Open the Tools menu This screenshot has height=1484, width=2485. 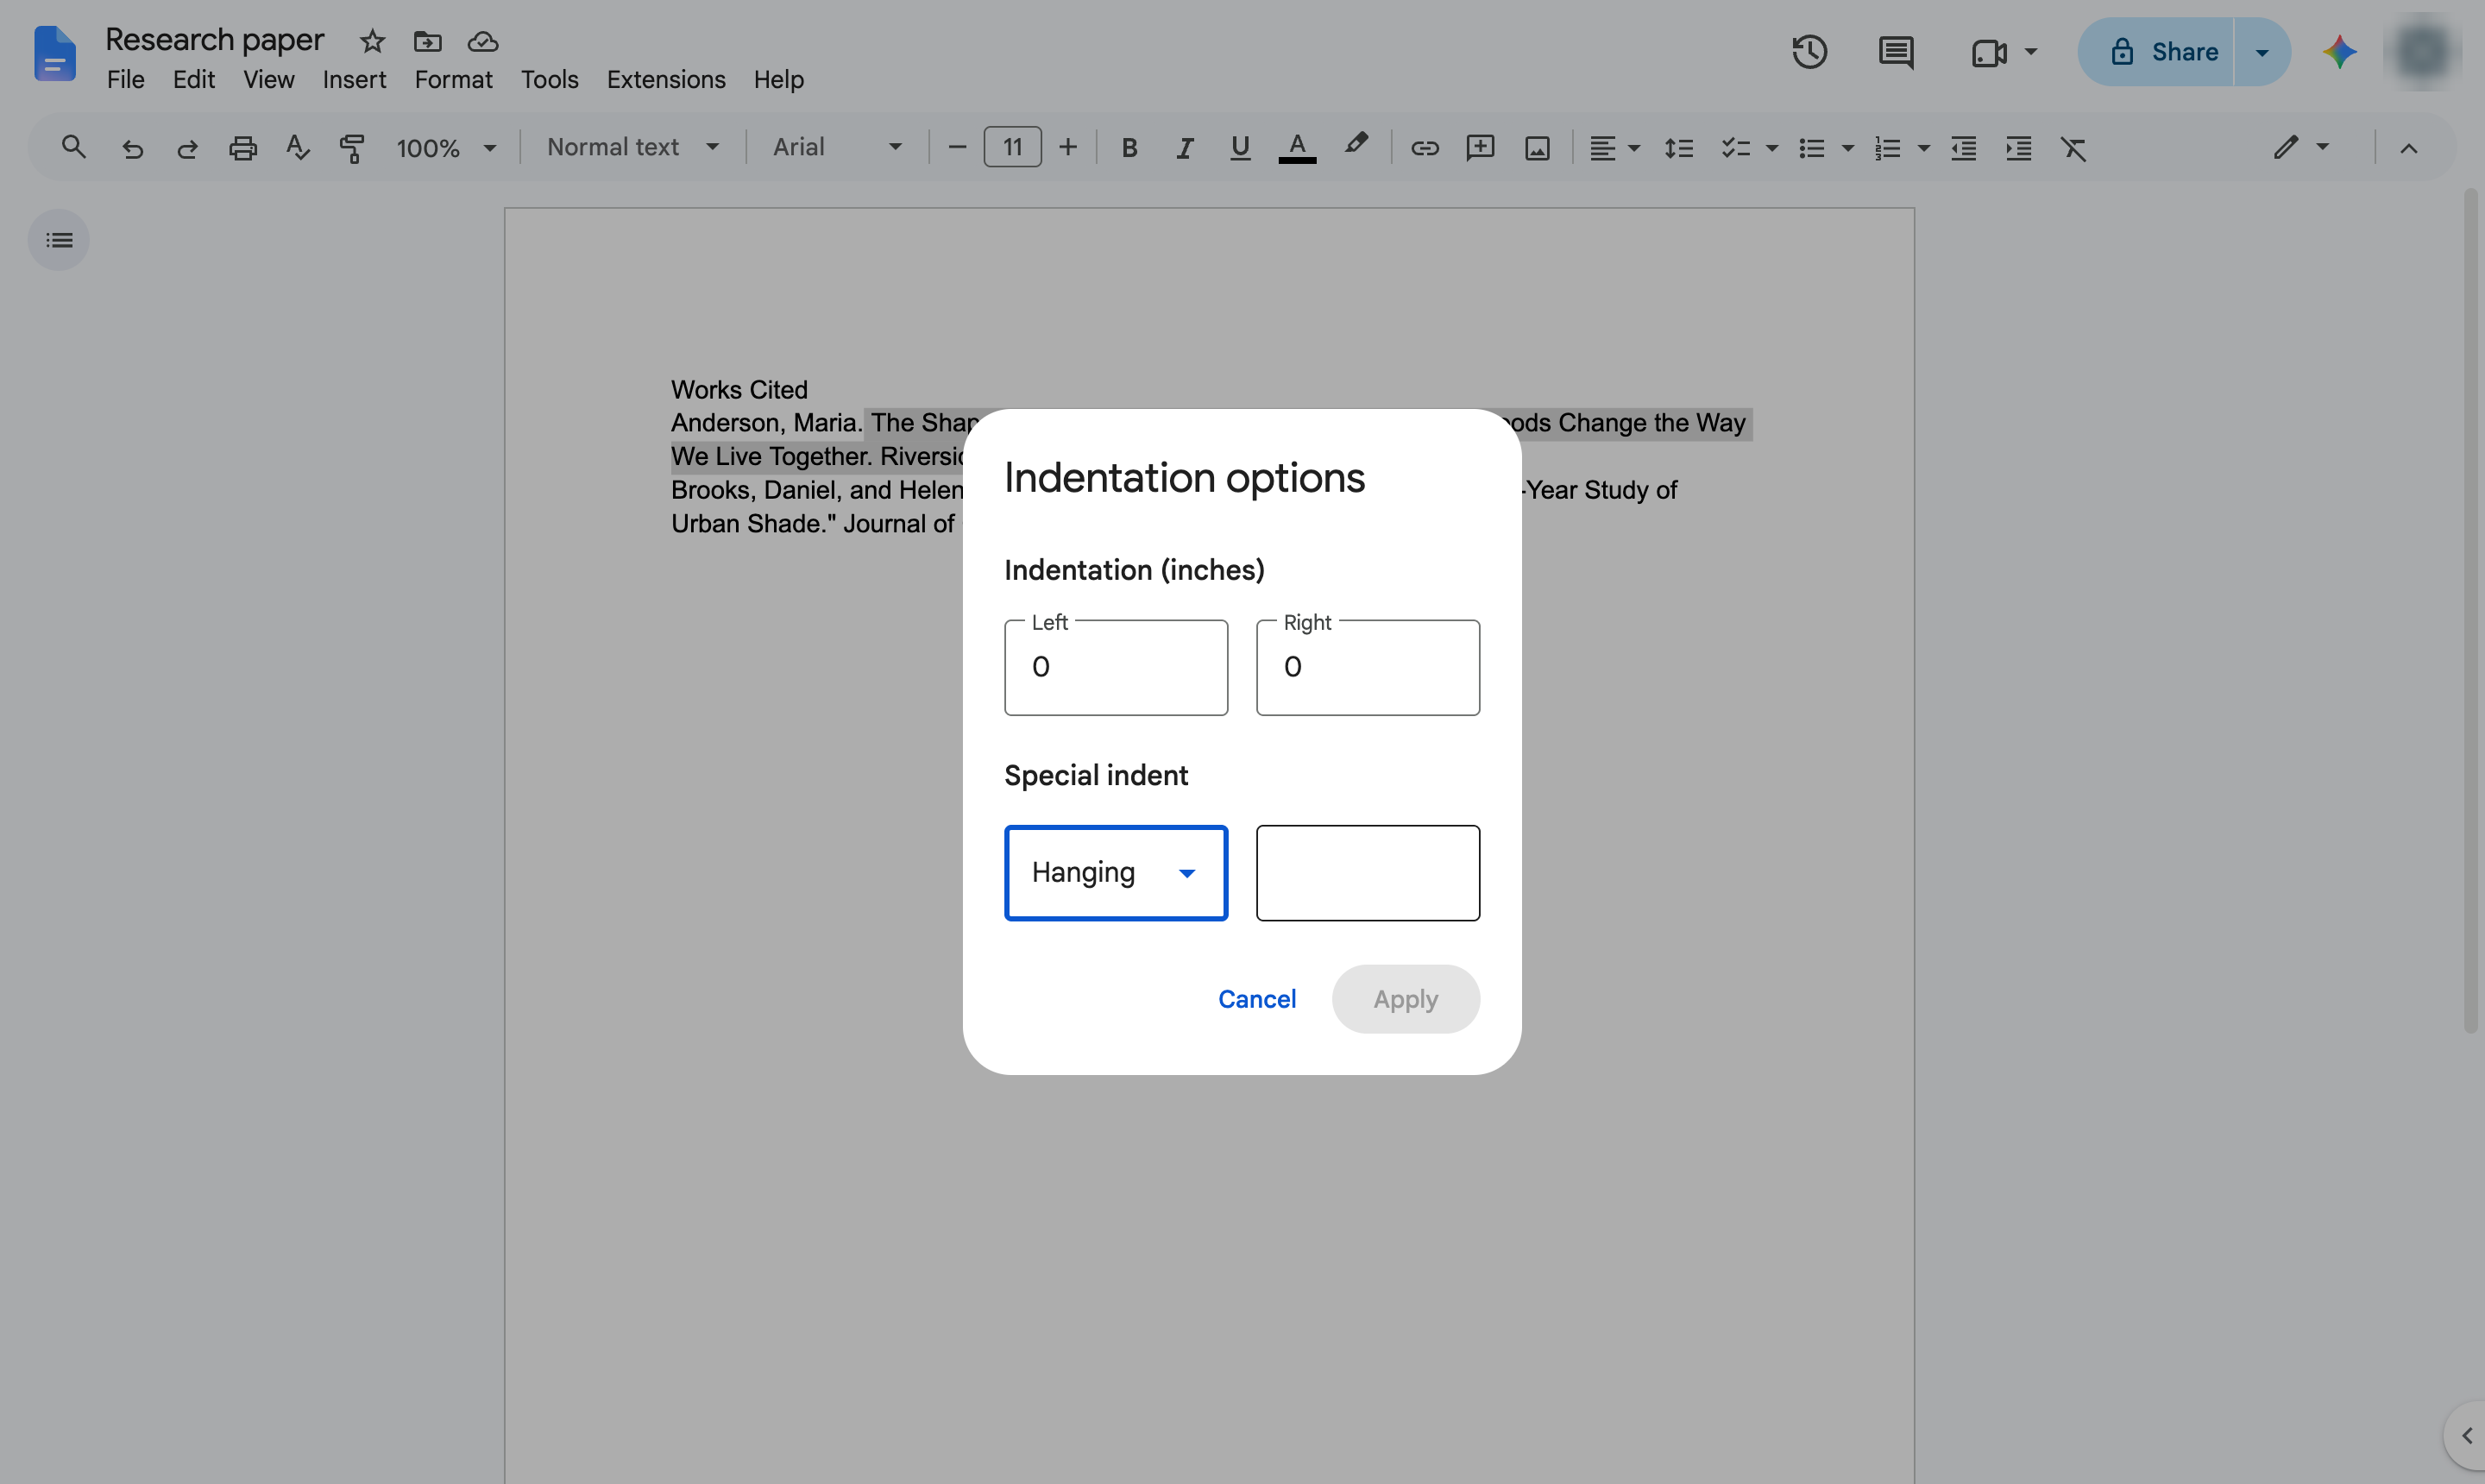[x=549, y=80]
